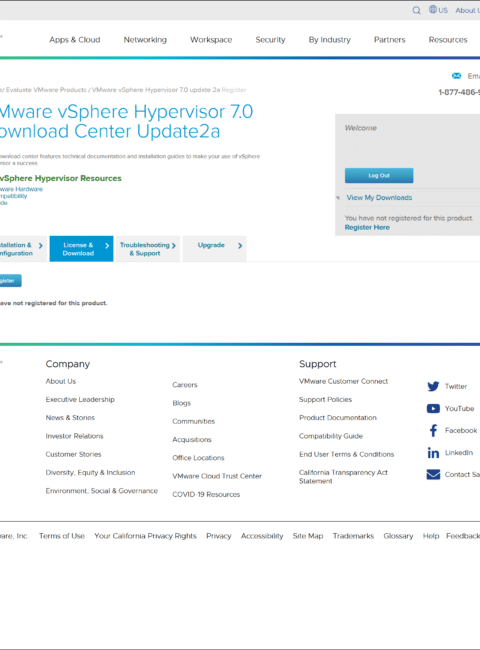Screen dimensions: 480x650
Task: Open Investor Relations footer link
Action: point(74,436)
